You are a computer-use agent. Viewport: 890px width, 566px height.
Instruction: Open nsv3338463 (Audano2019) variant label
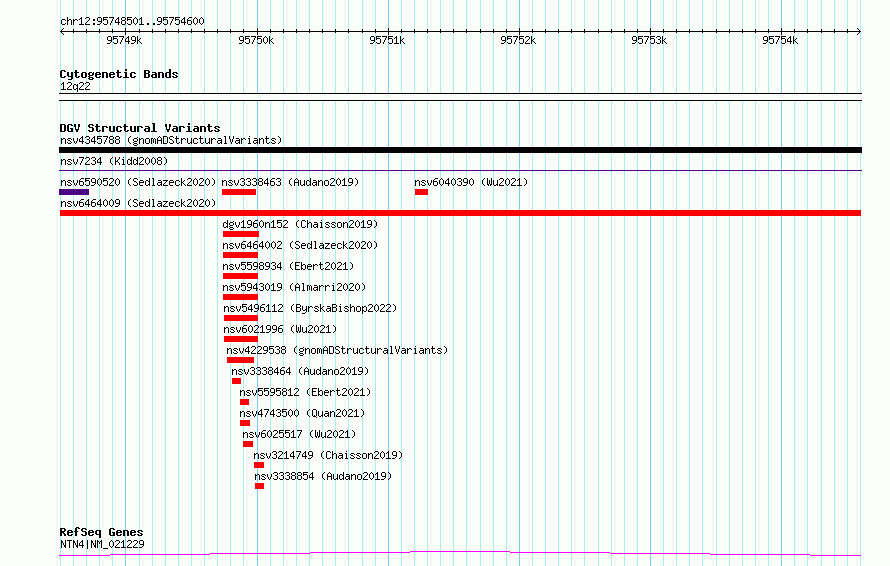(290, 182)
